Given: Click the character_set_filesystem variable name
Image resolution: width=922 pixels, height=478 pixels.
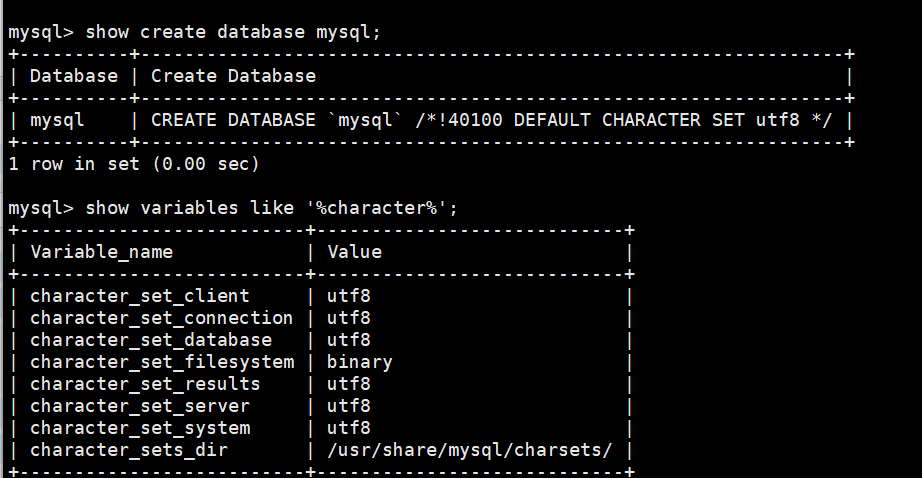Looking at the screenshot, I should point(162,362).
